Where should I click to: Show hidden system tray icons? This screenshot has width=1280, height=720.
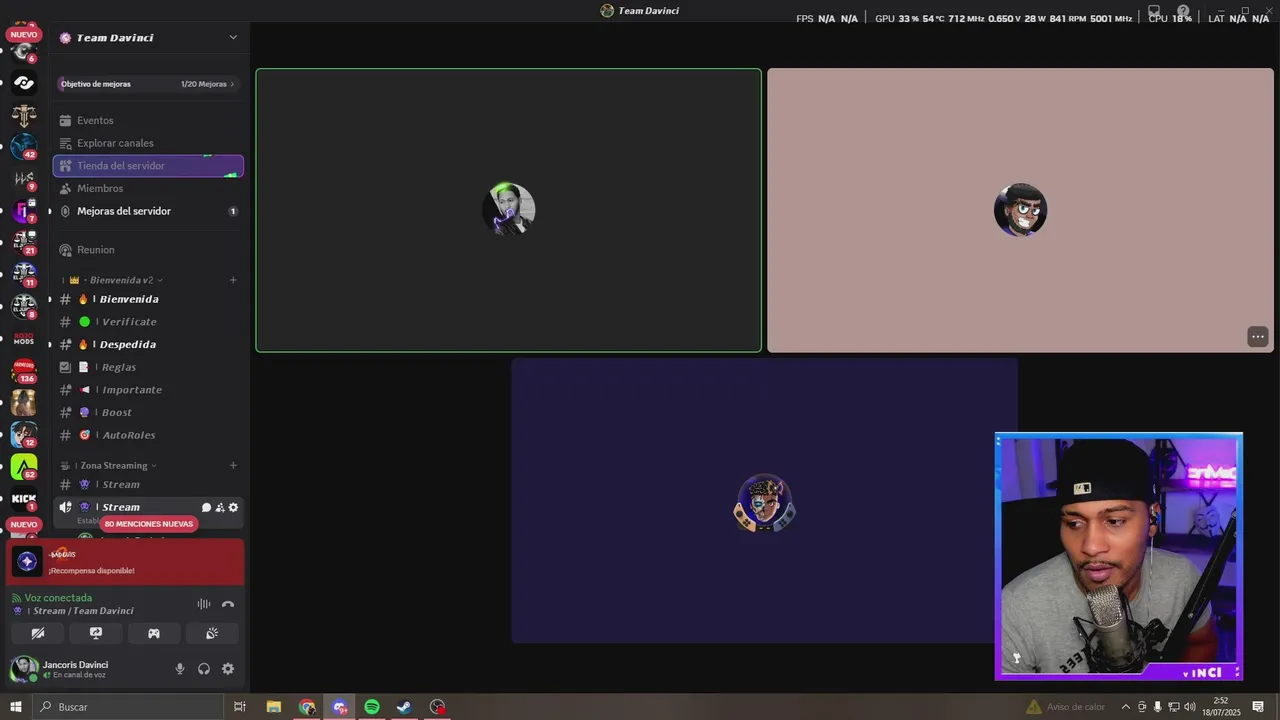tap(1126, 707)
